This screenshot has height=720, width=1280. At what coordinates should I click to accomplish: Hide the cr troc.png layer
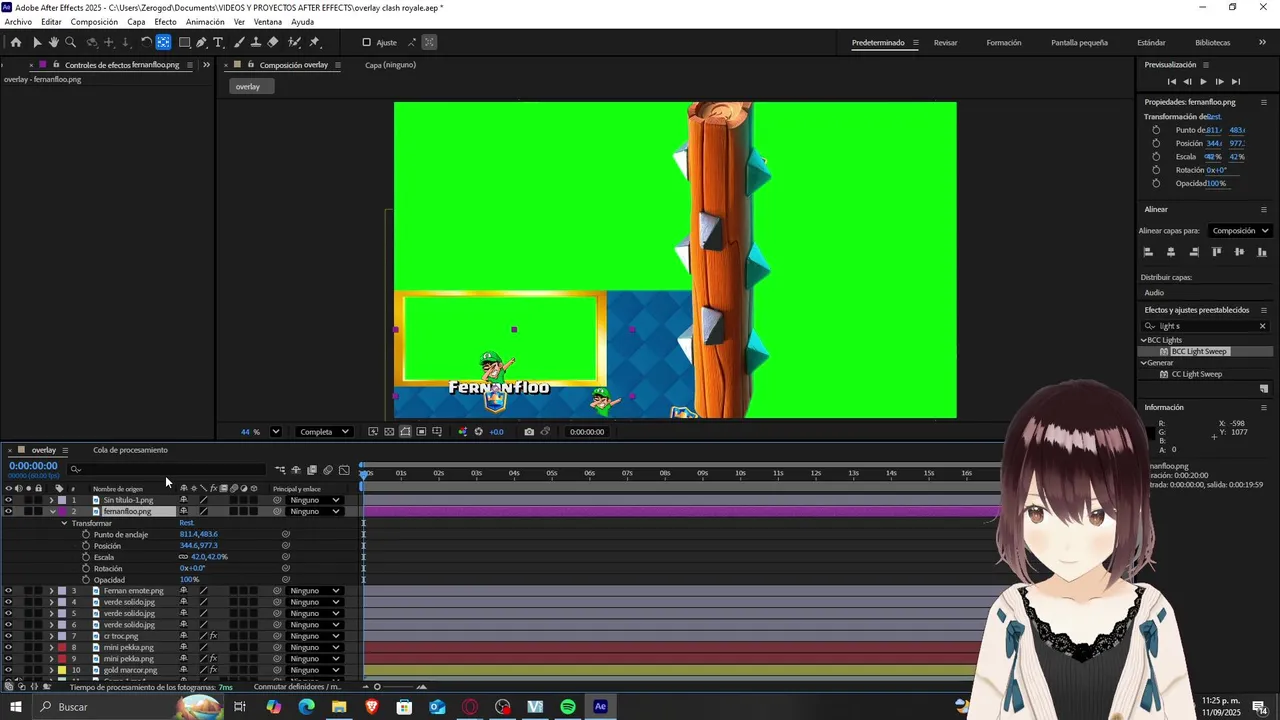[x=8, y=636]
